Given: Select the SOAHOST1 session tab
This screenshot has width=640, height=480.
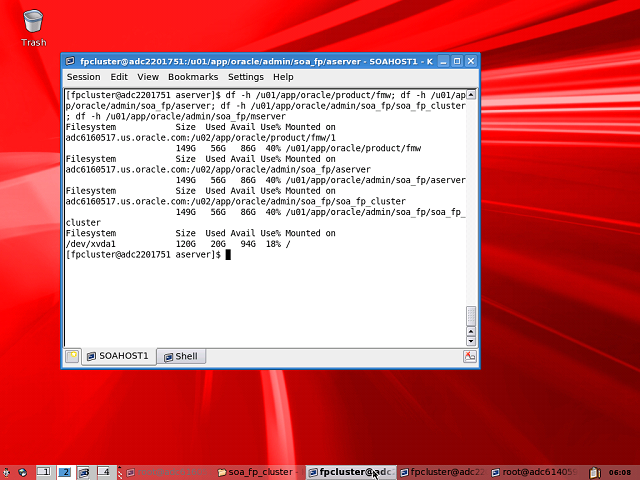Looking at the screenshot, I should click(x=116, y=356).
